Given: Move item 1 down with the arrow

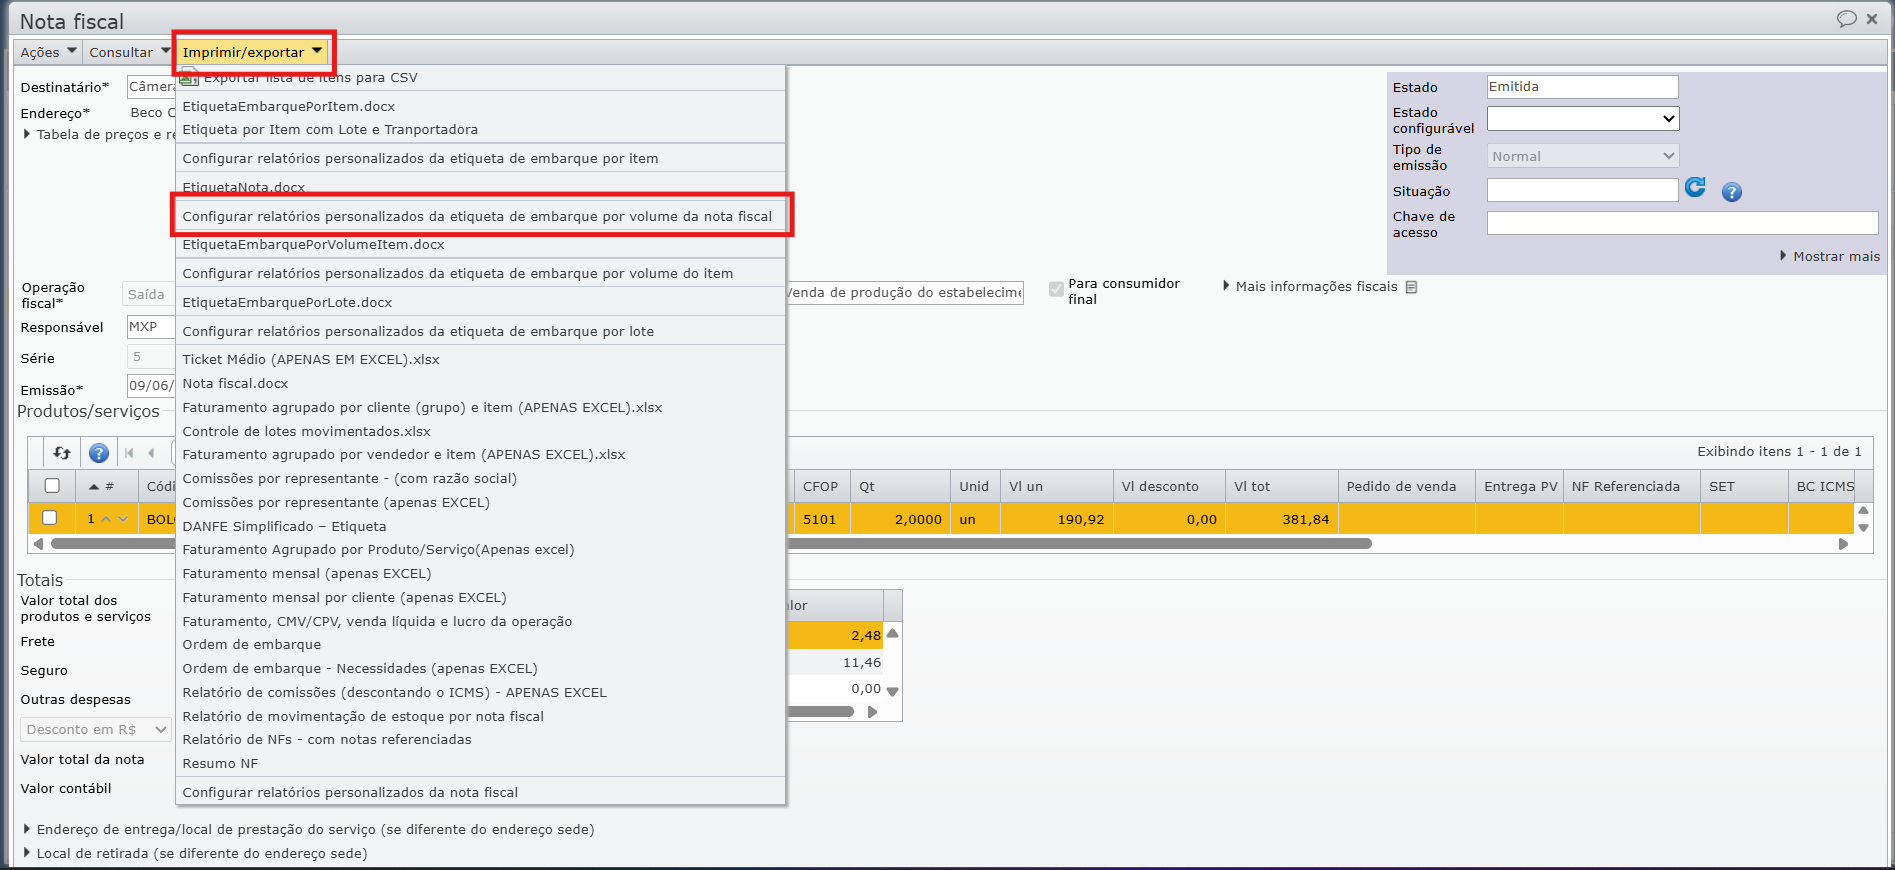Looking at the screenshot, I should point(123,518).
